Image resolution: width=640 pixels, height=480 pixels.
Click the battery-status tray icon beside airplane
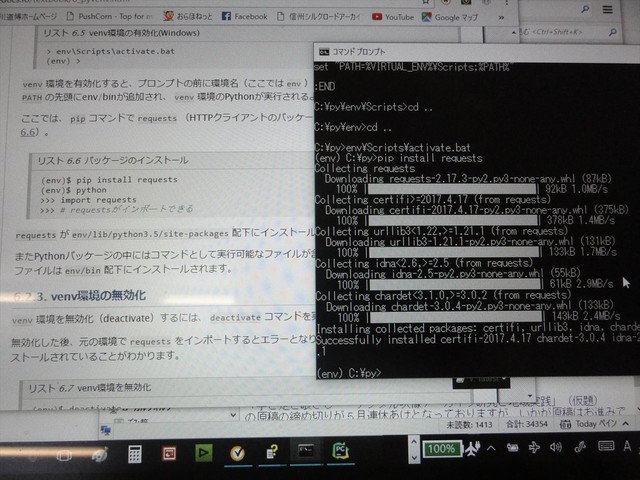click(512, 448)
